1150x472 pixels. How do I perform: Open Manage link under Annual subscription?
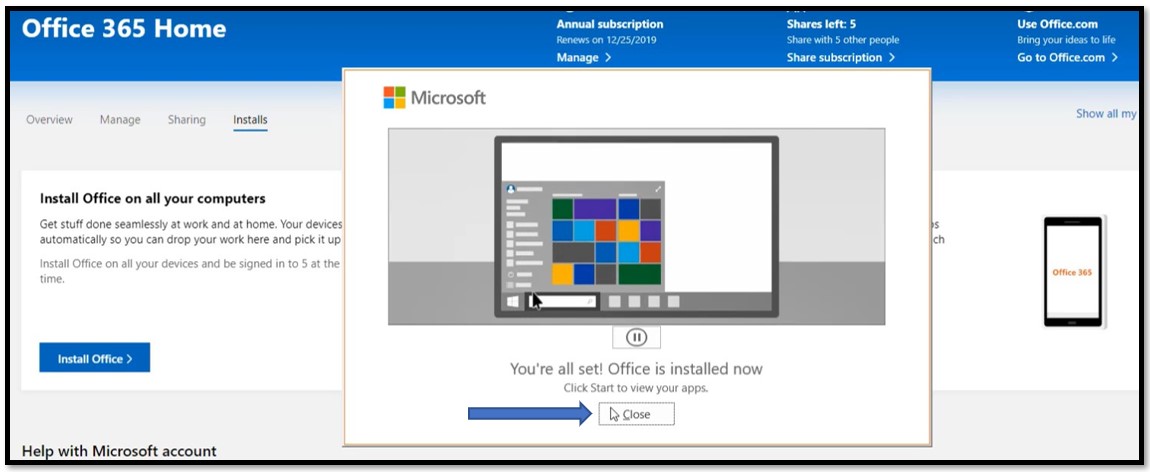[584, 57]
